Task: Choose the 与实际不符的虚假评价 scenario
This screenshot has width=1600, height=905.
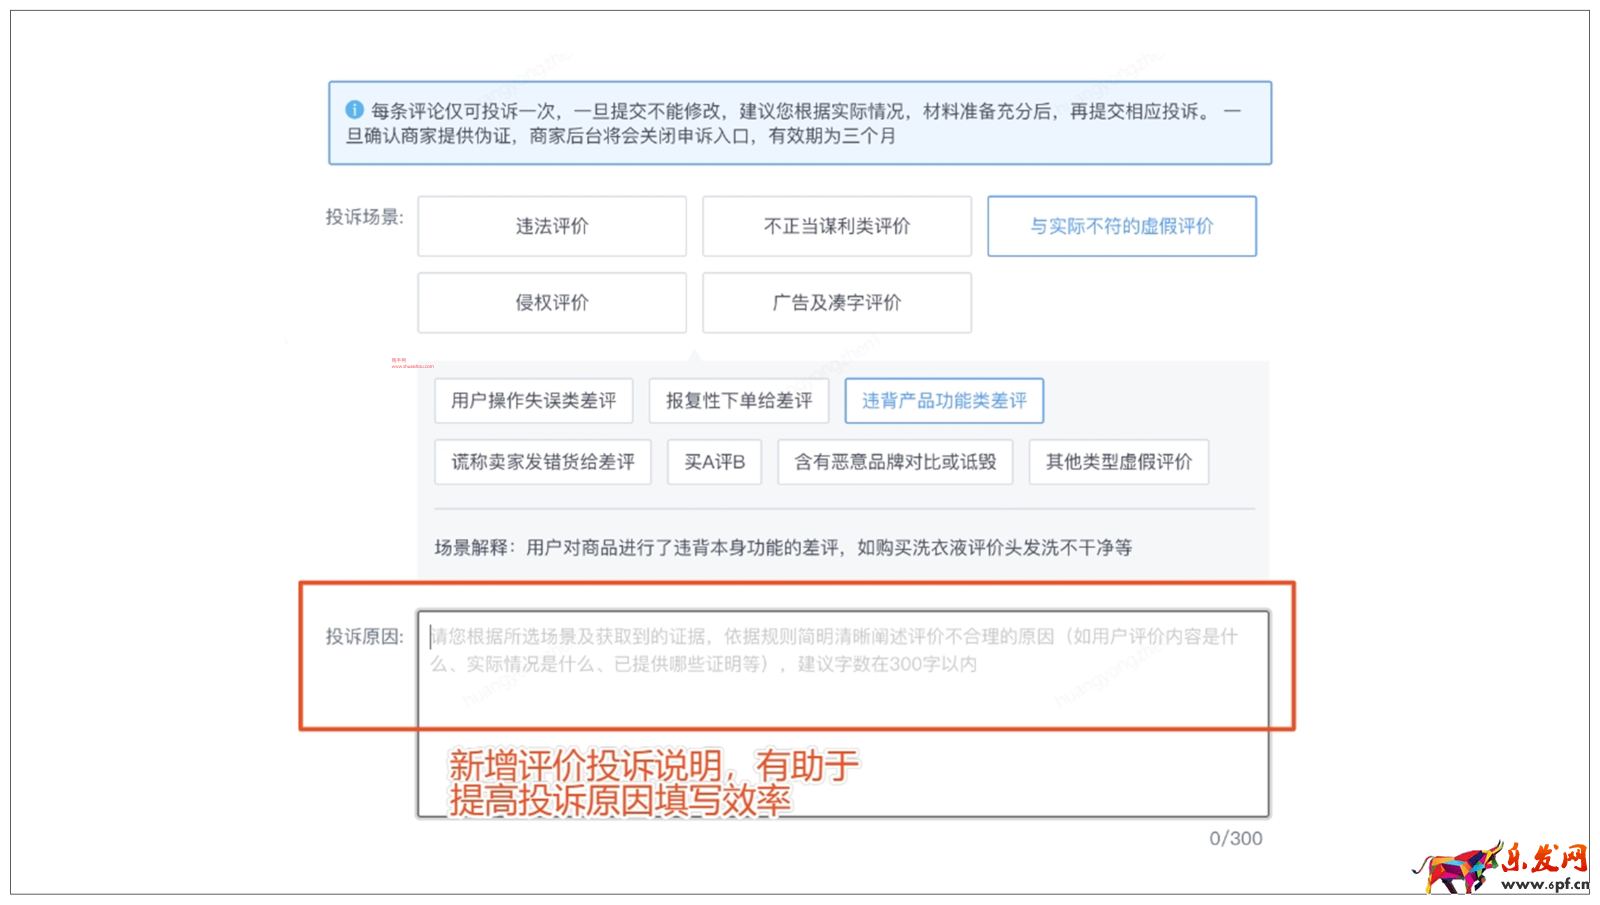Action: point(1122,226)
